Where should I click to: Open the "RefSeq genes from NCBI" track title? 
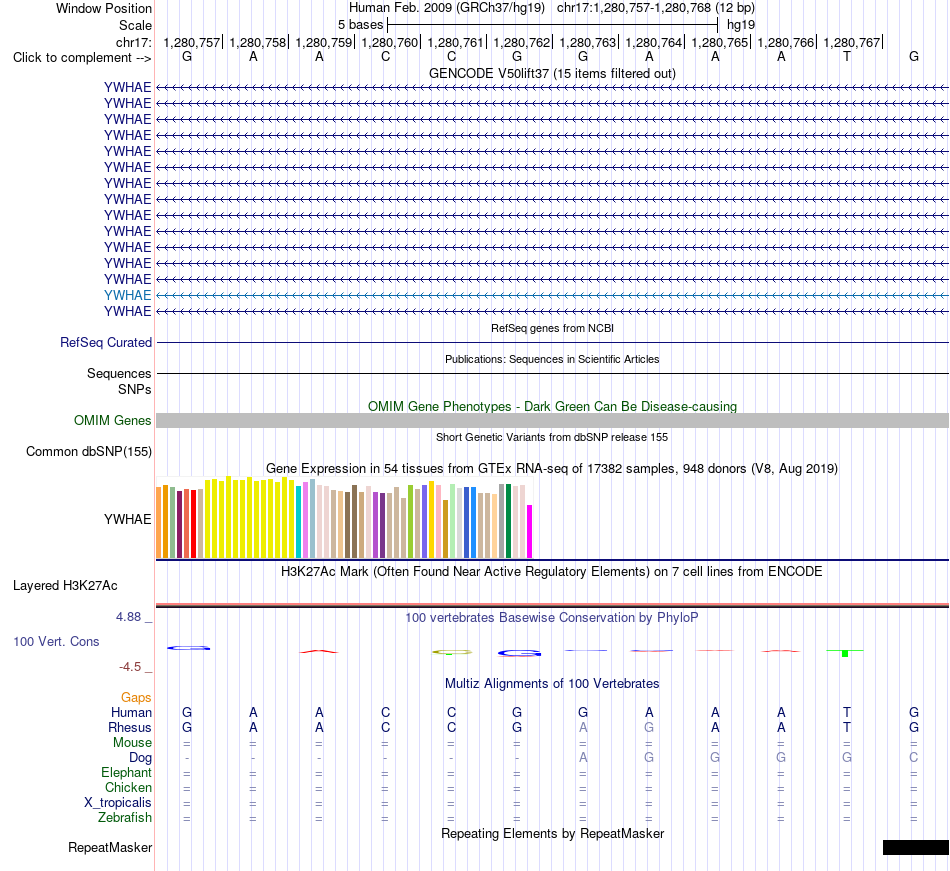point(552,328)
